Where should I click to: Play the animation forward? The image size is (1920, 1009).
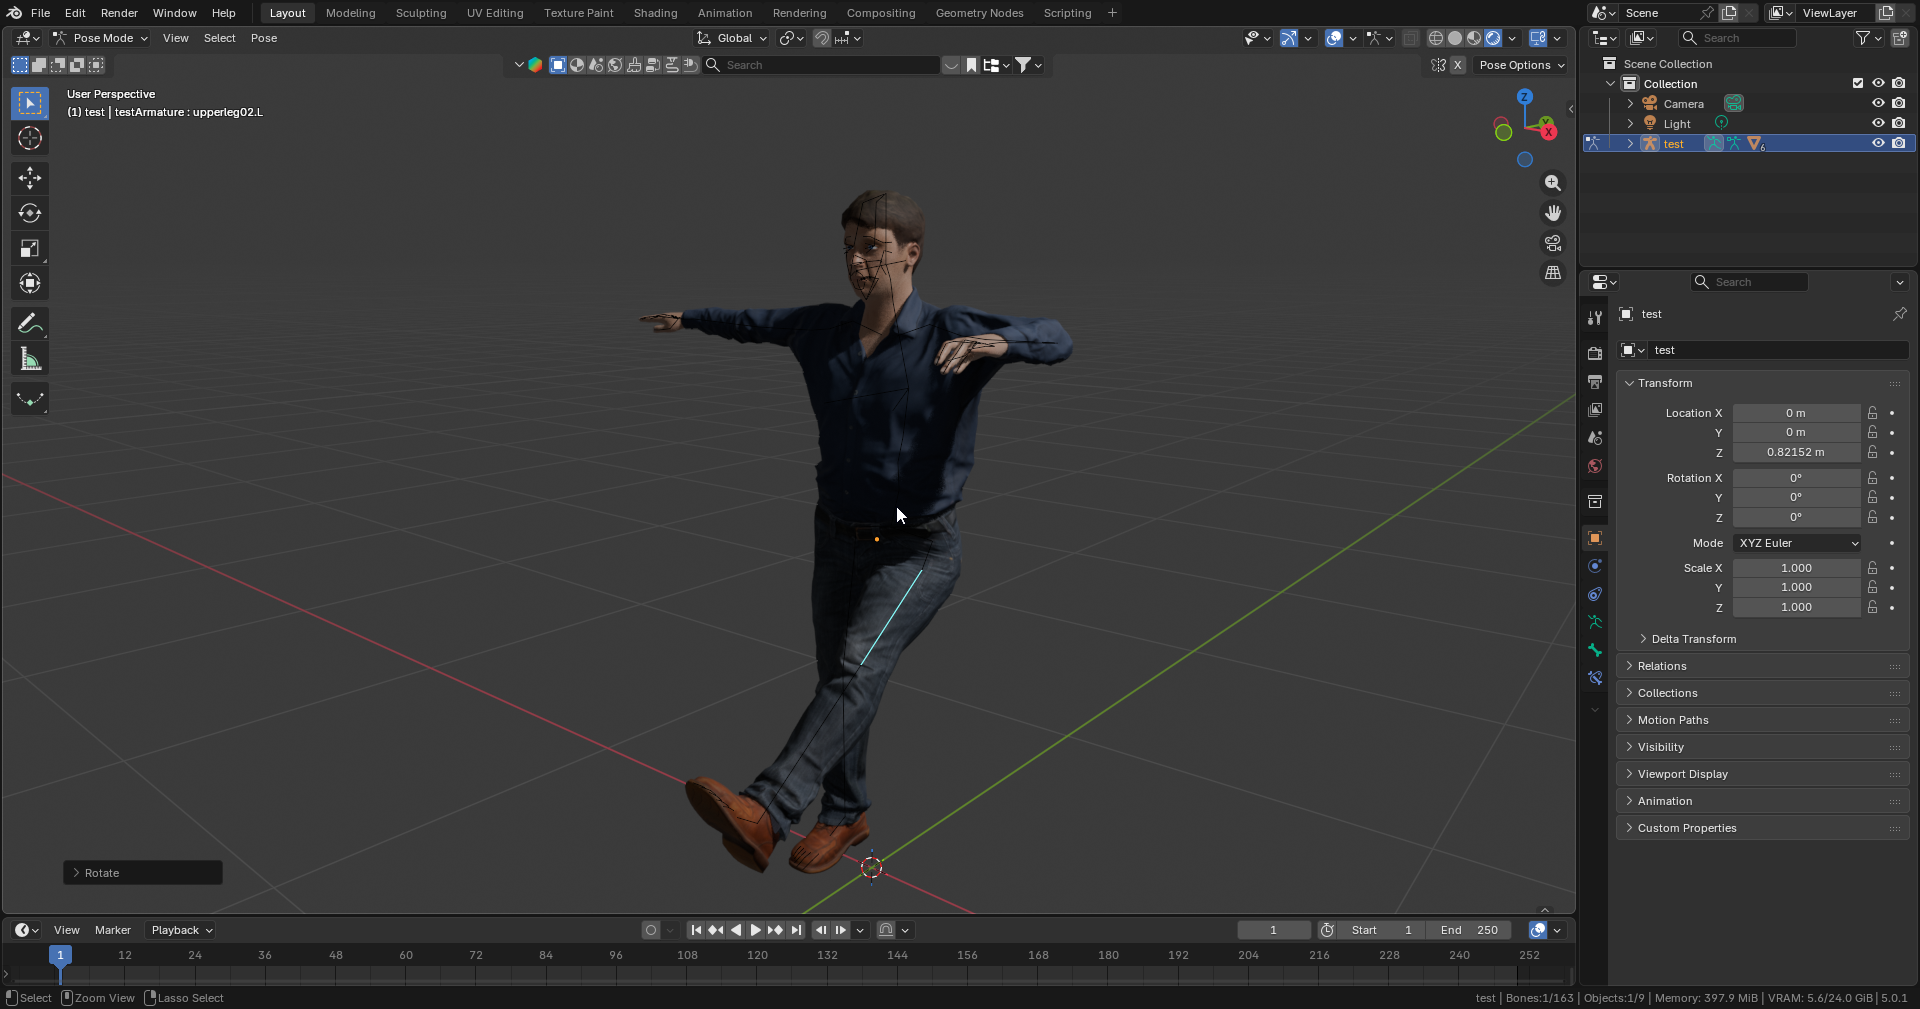[x=756, y=930]
